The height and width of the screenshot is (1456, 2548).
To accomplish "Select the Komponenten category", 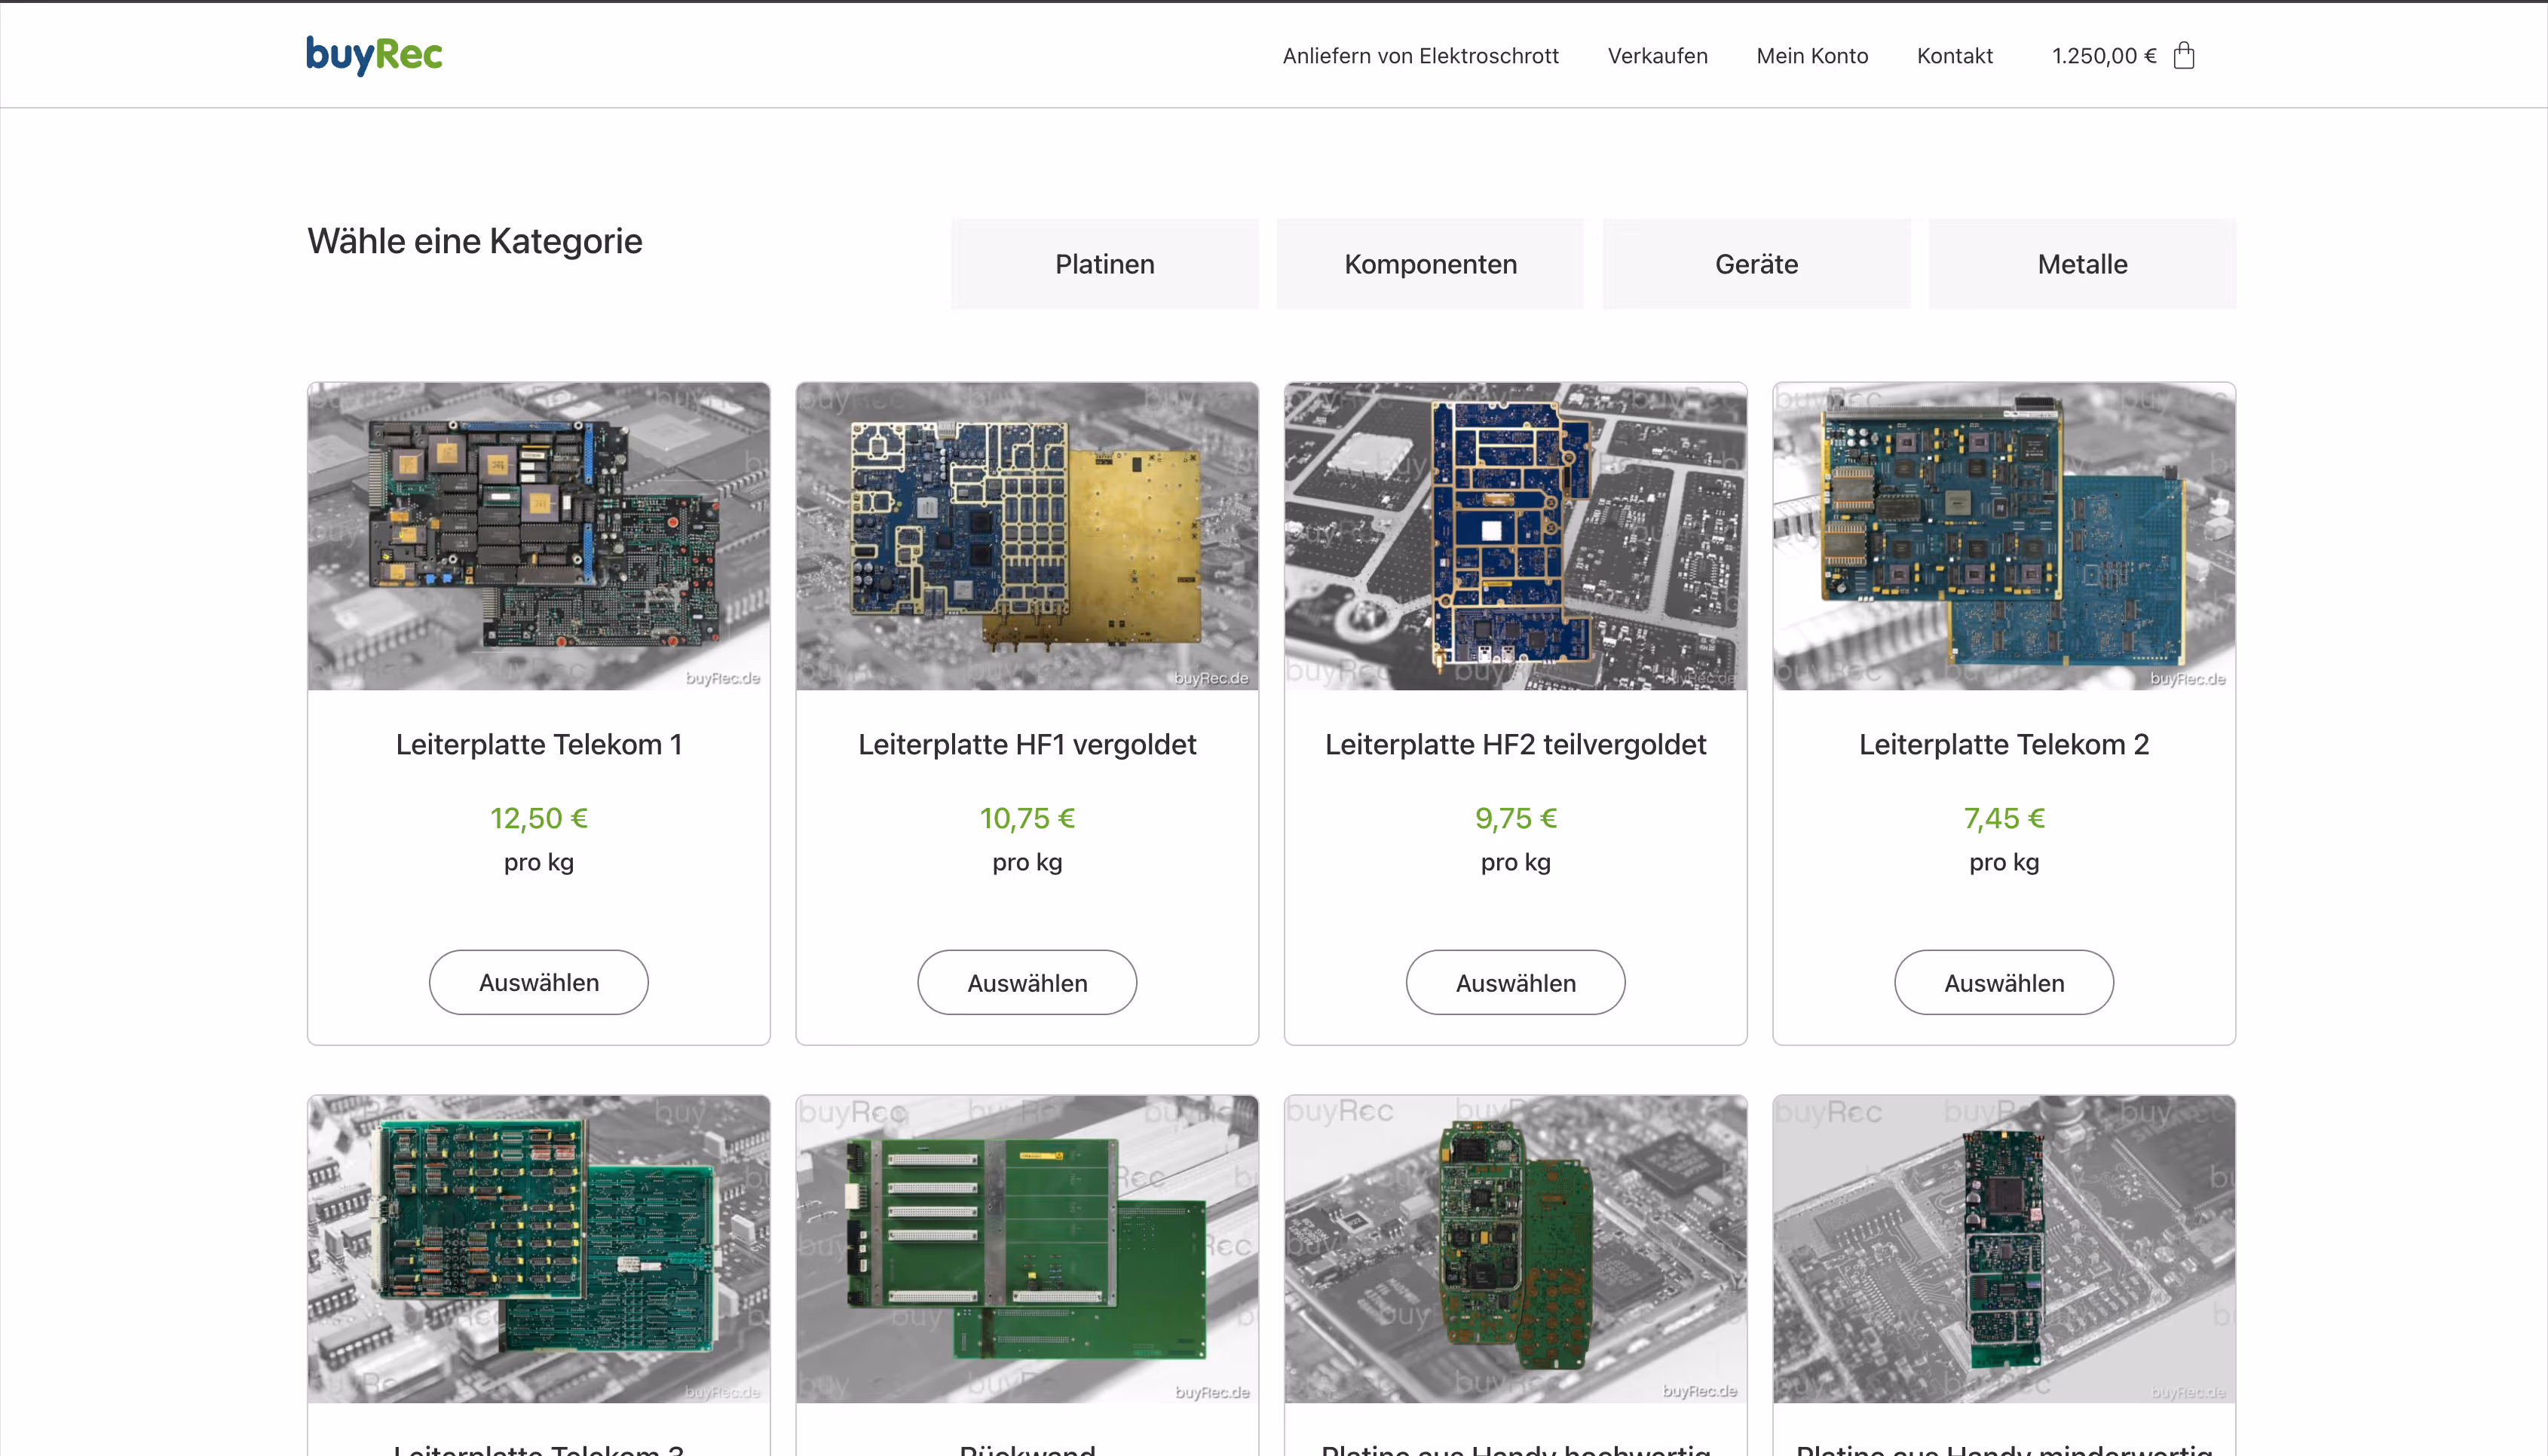I will [x=1430, y=264].
